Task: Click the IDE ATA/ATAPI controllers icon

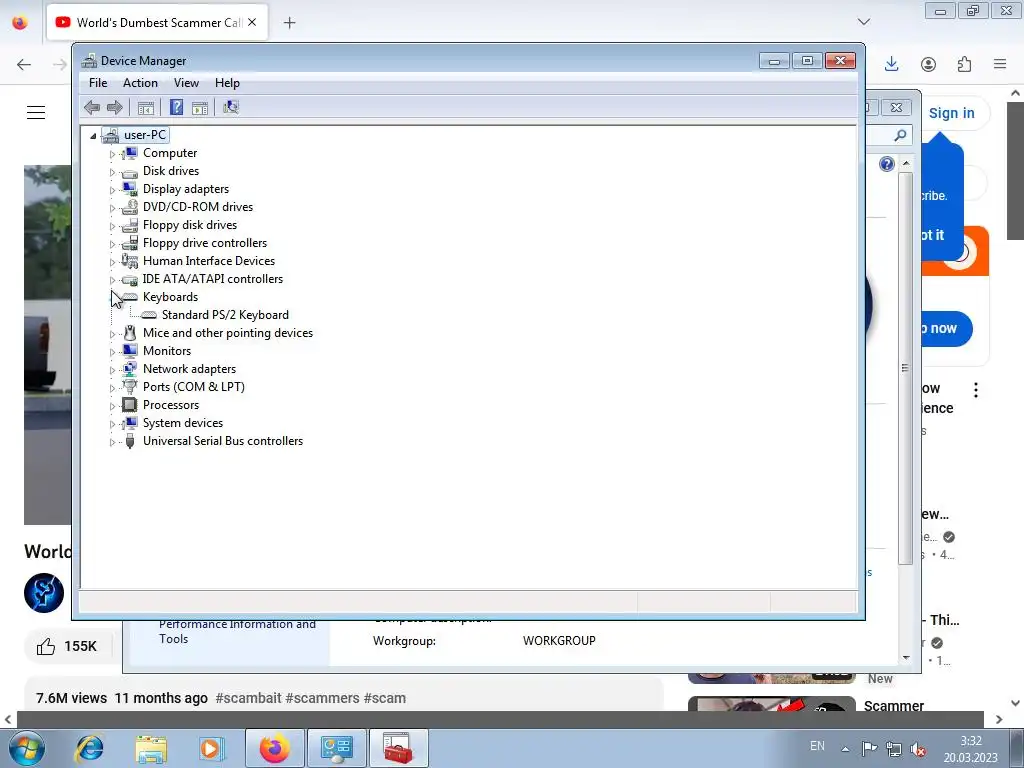Action: pyautogui.click(x=130, y=280)
